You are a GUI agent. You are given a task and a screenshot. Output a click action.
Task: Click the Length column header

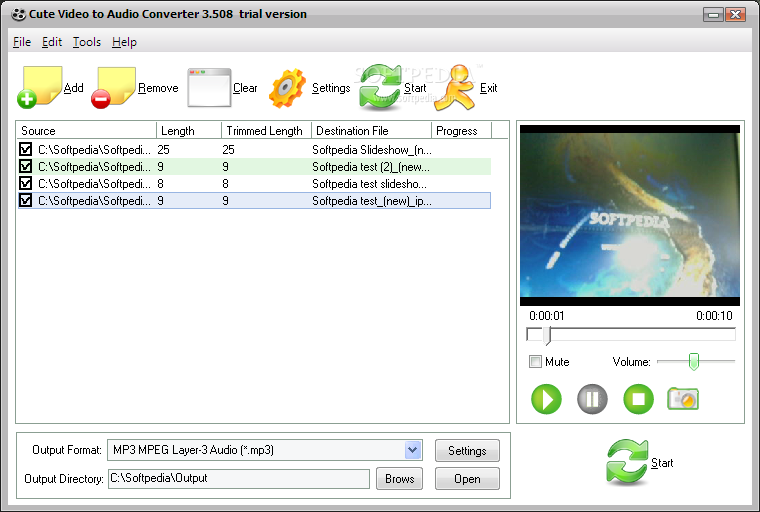(189, 131)
